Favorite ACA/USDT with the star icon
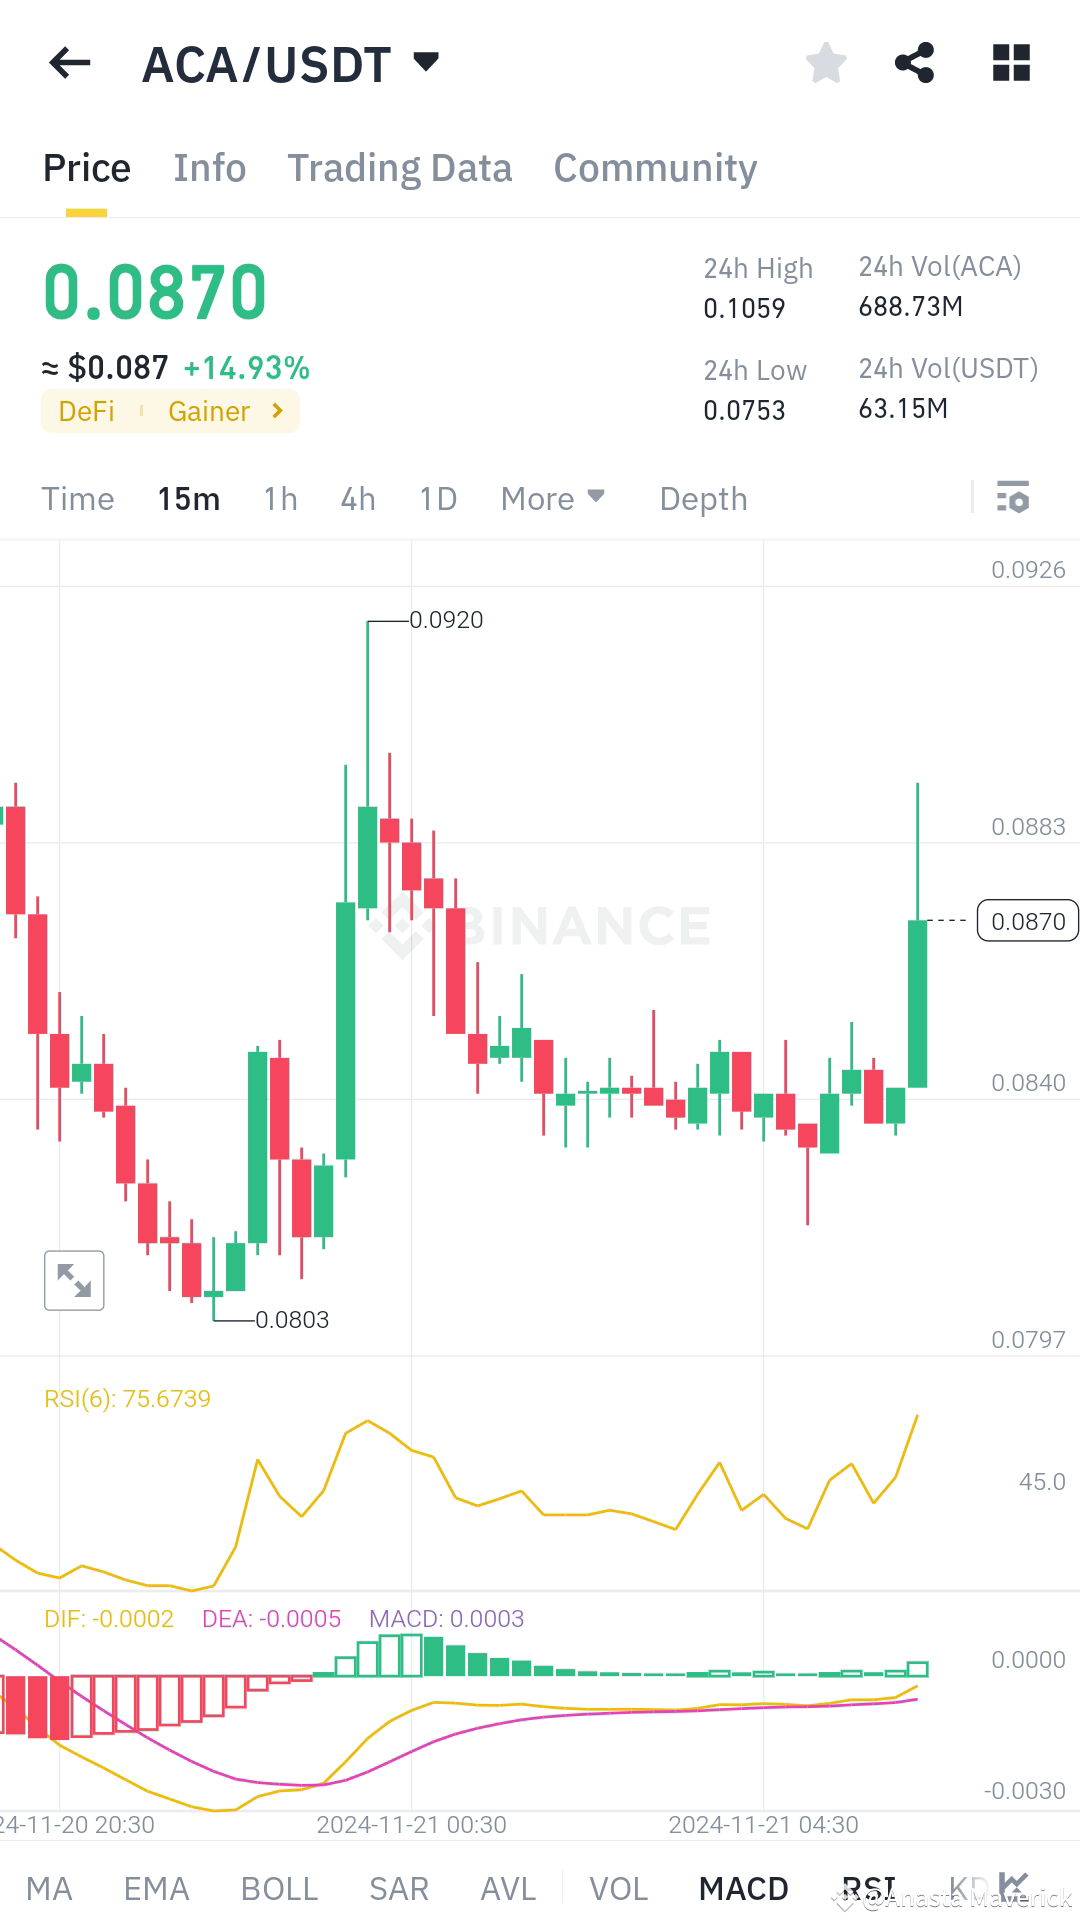1080x1921 pixels. (826, 63)
